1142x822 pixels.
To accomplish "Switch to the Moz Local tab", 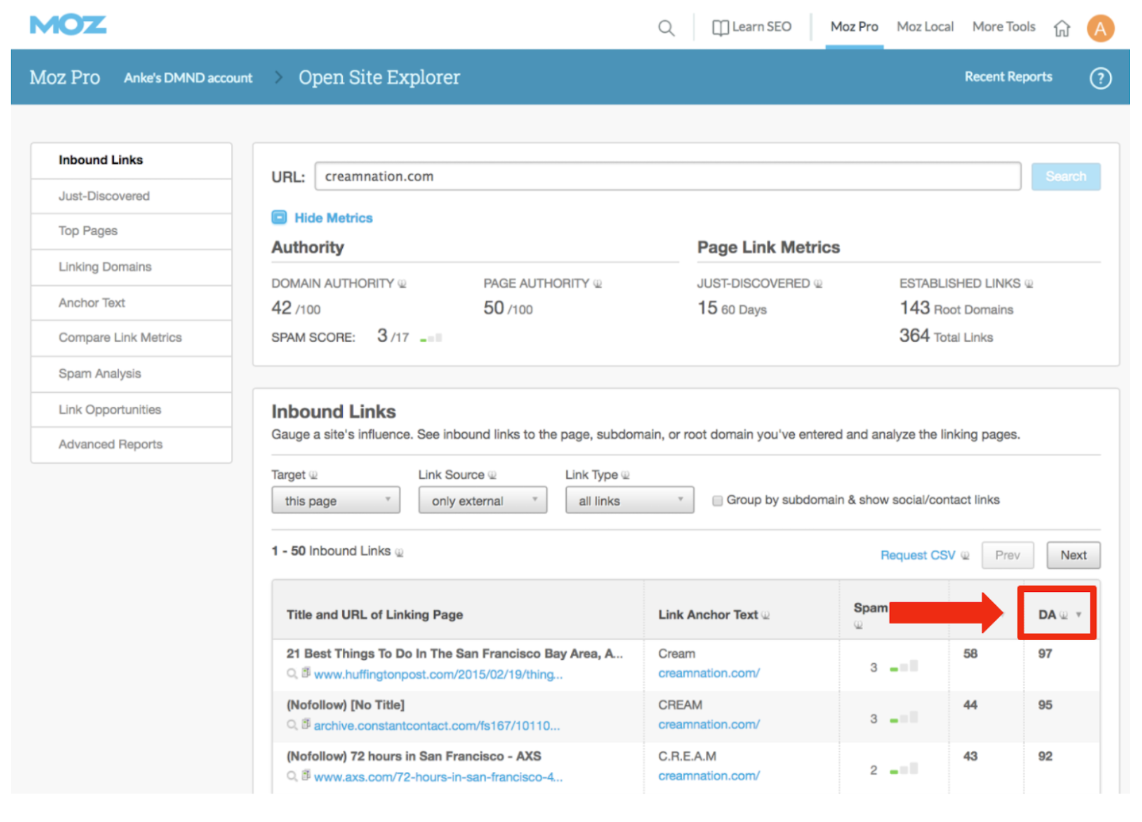I will 925,27.
